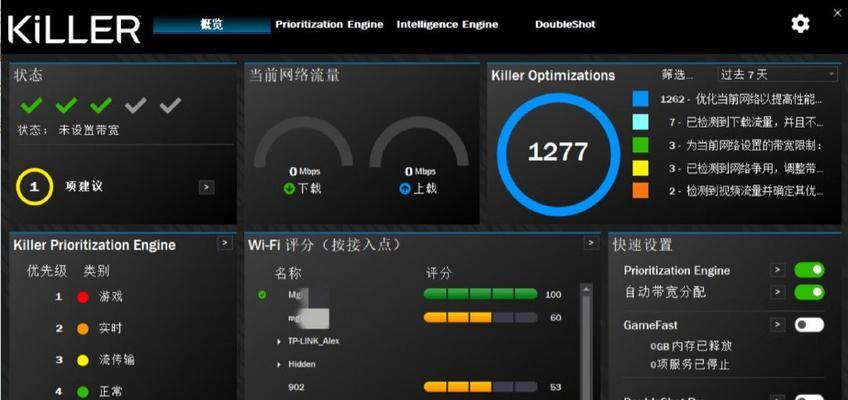Click the 流传输 category label
Screen dimensions: 848x400
[117, 360]
